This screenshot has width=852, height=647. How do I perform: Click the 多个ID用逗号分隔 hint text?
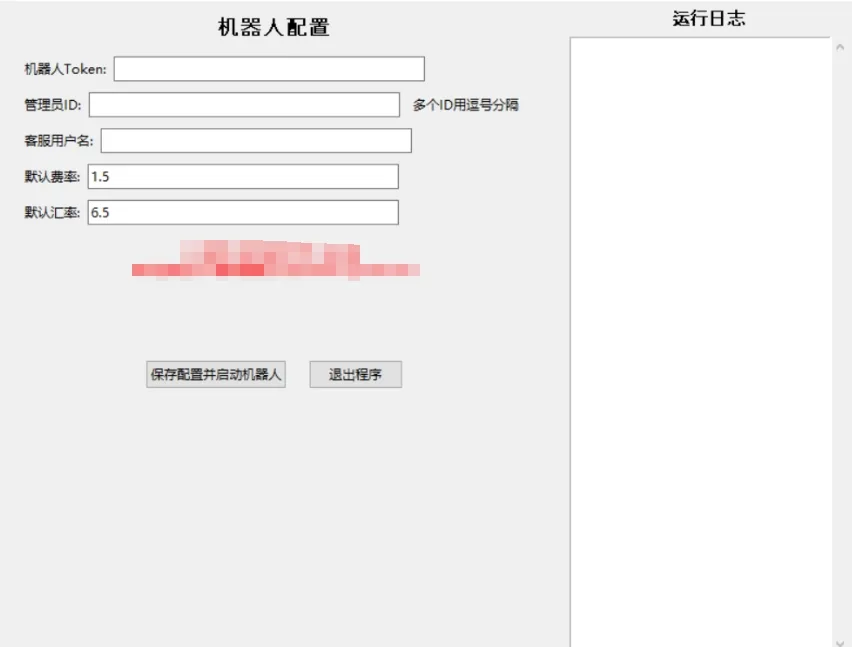coord(465,105)
